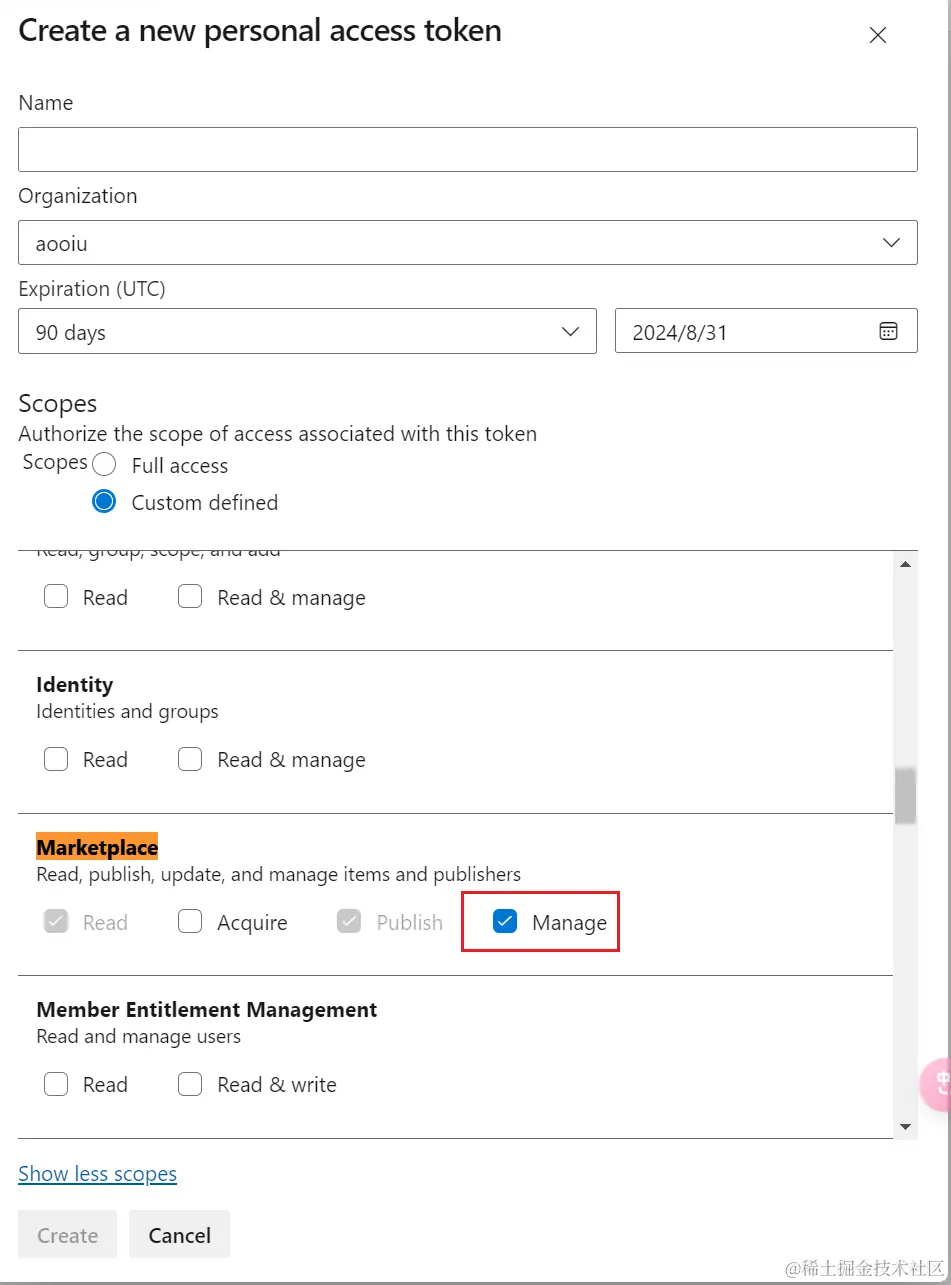Screen dimensions: 951x1285
Task: Focus the token Name input field
Action: [468, 150]
